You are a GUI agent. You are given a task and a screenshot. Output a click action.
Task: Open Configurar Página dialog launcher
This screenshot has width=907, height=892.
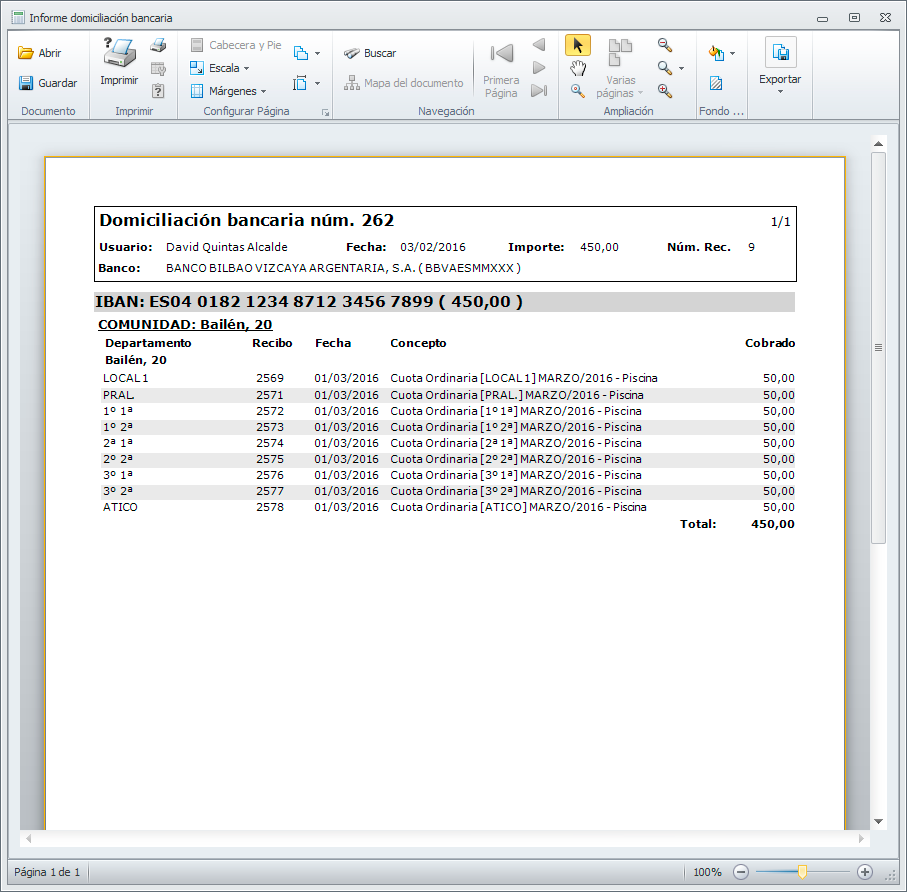pos(325,113)
